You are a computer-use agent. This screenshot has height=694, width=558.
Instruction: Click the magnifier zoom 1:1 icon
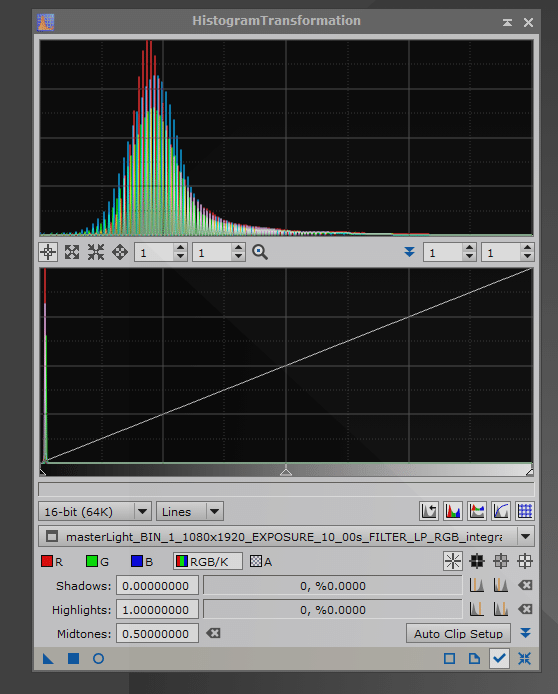[260, 253]
